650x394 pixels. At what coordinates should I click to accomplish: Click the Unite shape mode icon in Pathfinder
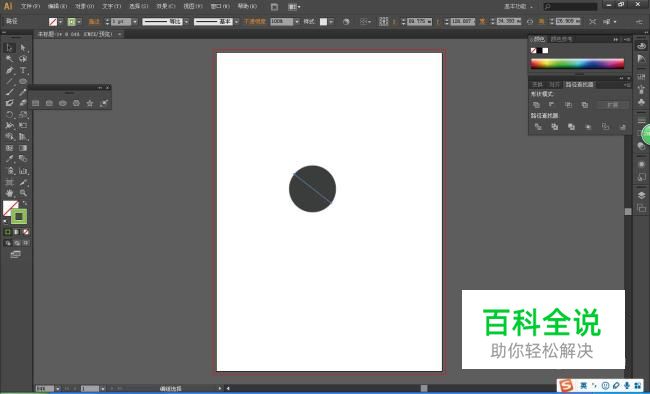pyautogui.click(x=536, y=105)
